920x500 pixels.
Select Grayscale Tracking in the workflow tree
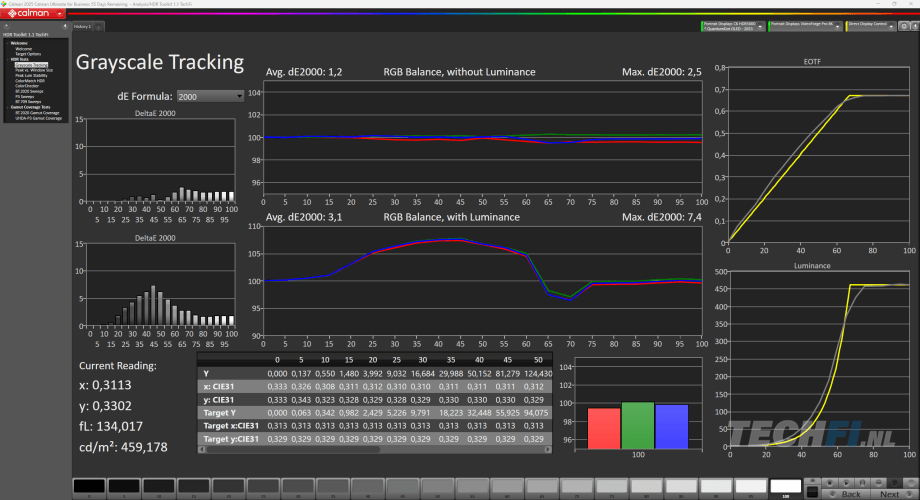(31, 65)
